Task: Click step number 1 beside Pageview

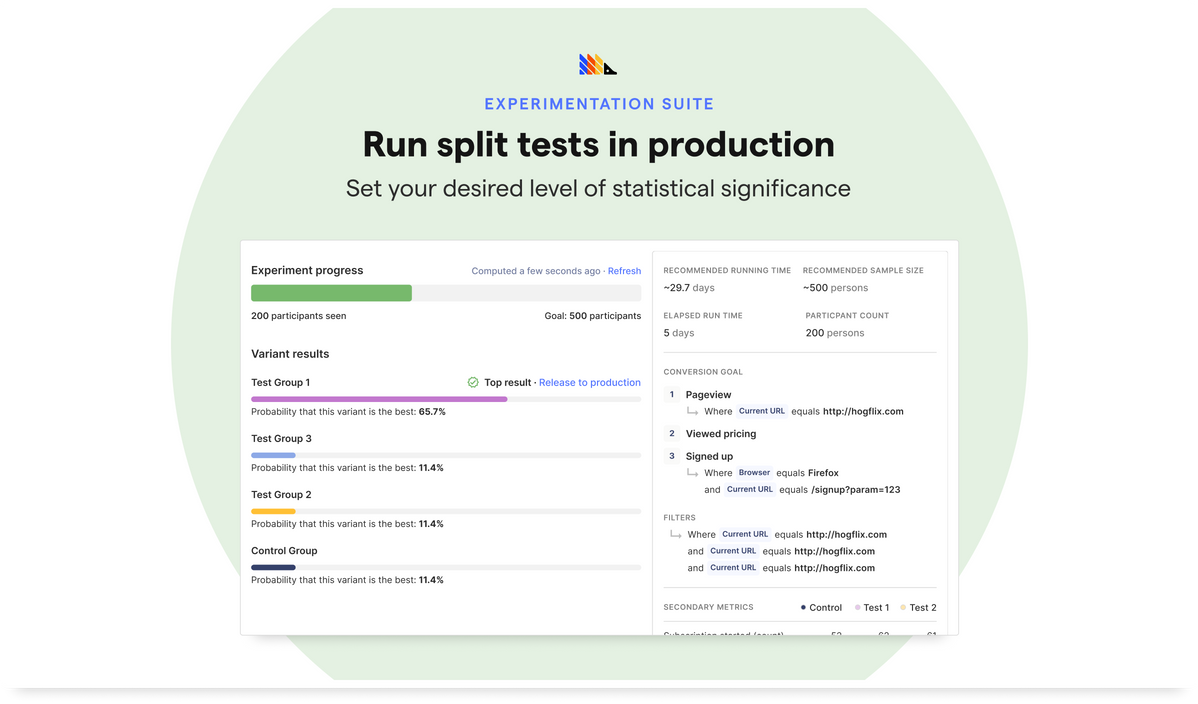Action: tap(671, 394)
